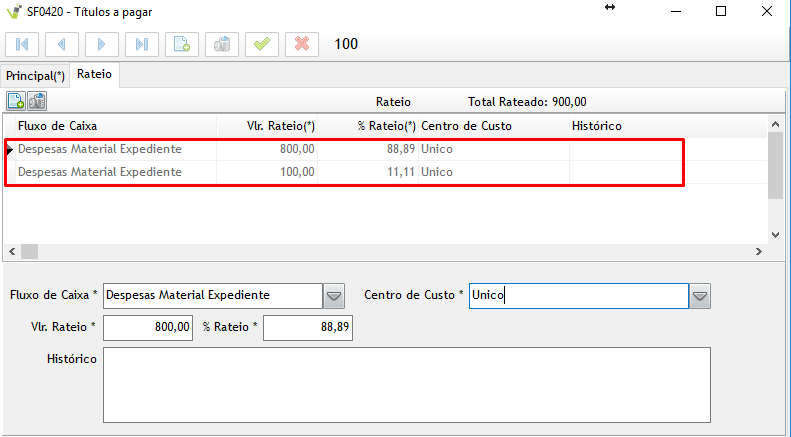
Task: Sort by Vlr. Rateio(*) column header
Action: 281,126
